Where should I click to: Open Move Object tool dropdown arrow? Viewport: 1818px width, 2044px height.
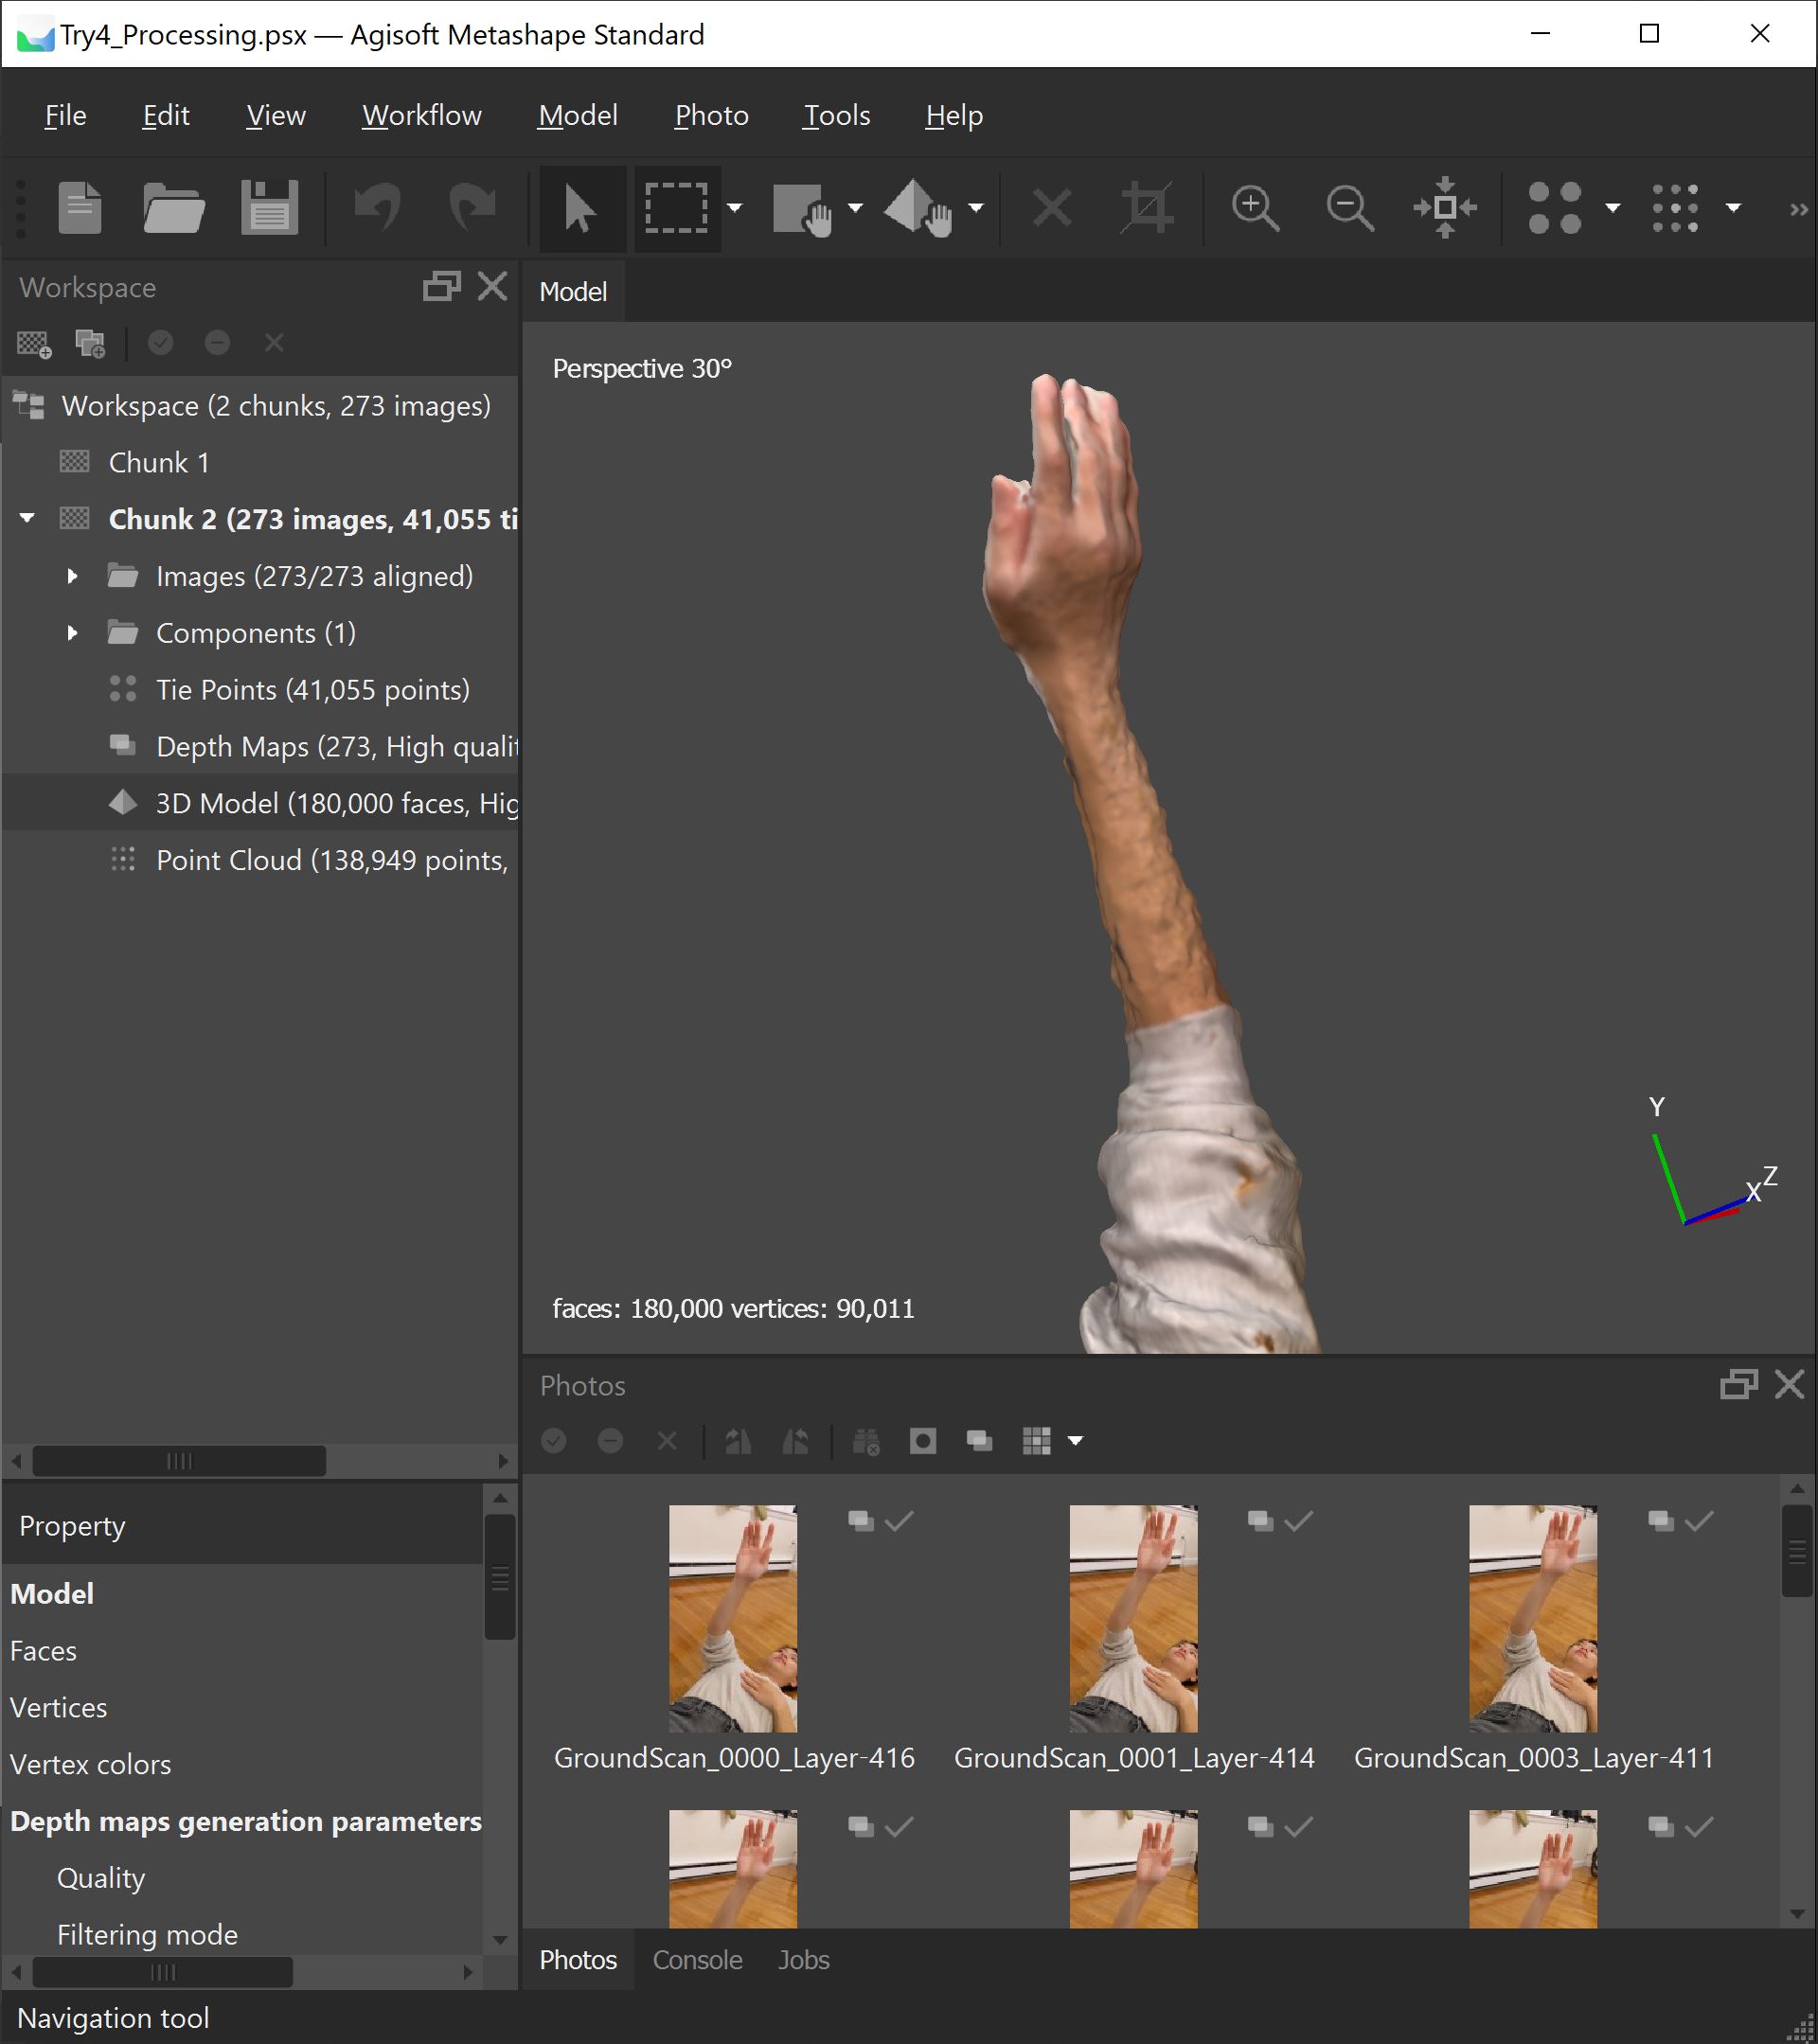(x=976, y=208)
